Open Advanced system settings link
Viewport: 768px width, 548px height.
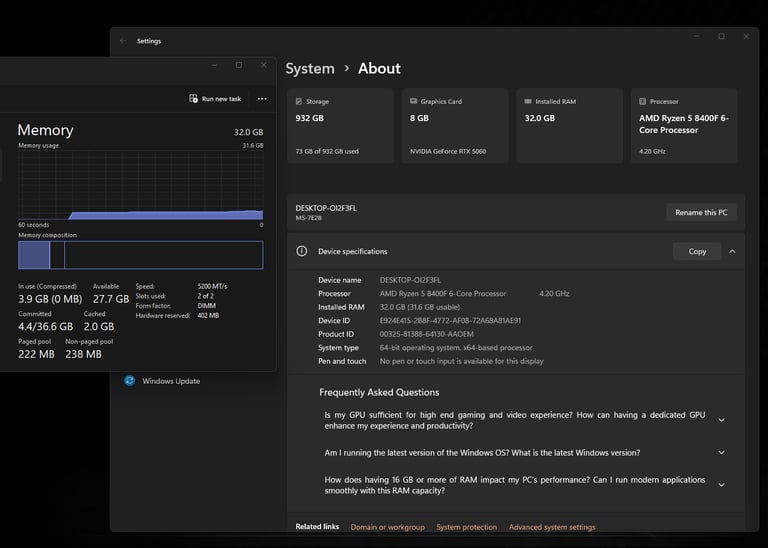[x=552, y=527]
